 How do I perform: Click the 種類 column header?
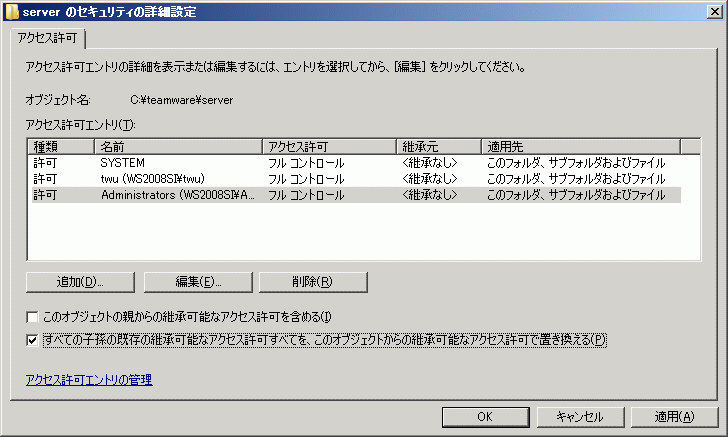click(x=61, y=147)
